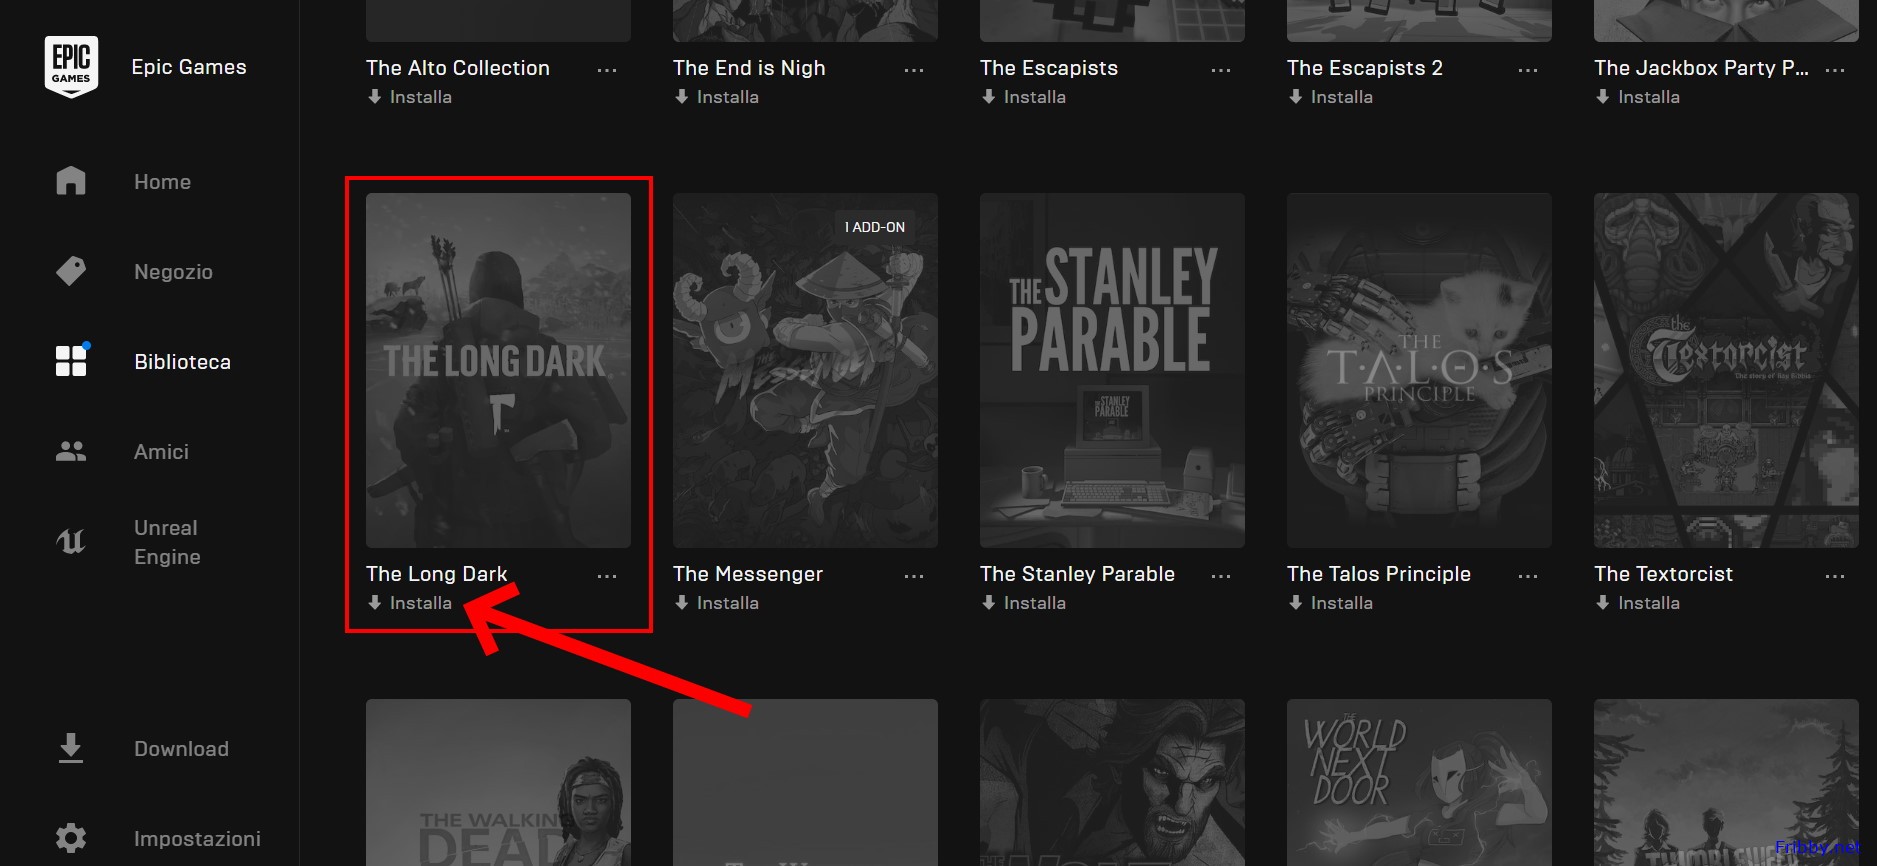Click The Messenger title text

coord(748,574)
